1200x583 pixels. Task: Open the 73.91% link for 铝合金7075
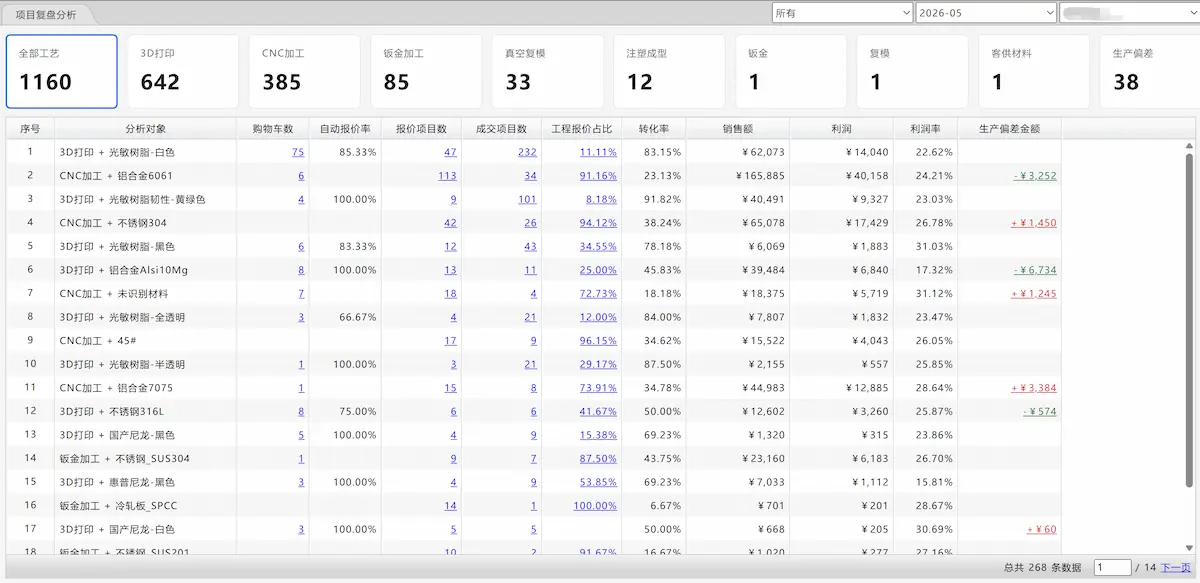[598, 388]
